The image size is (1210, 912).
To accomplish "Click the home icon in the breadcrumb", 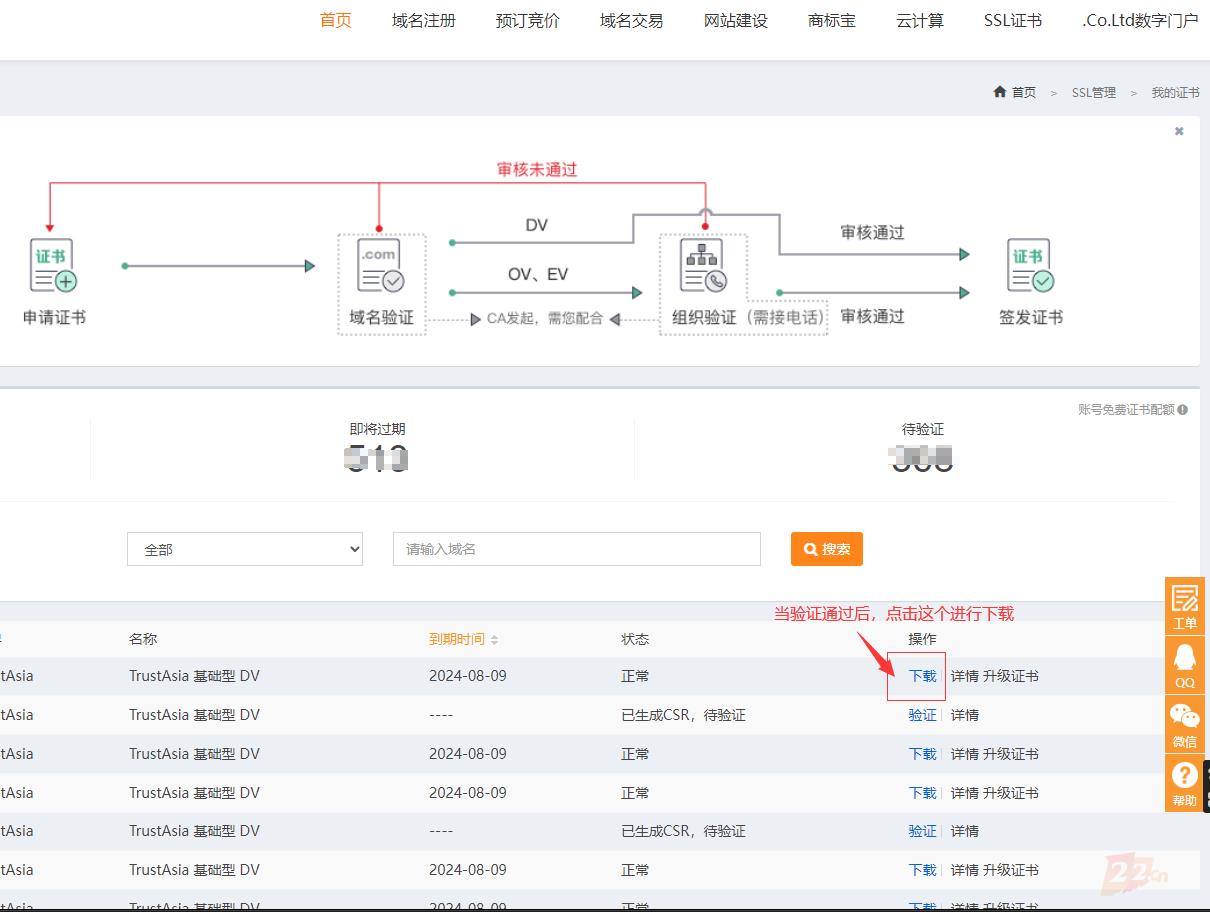I will coord(1000,92).
